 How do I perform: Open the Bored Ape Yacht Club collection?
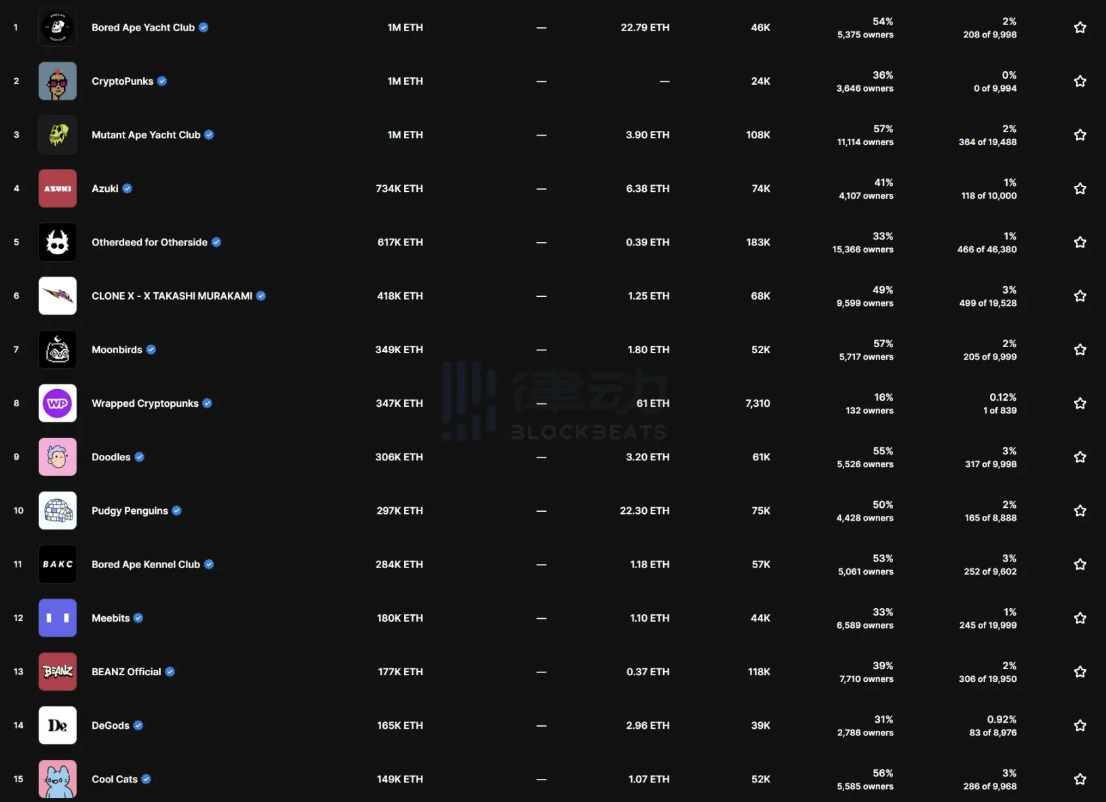143,28
